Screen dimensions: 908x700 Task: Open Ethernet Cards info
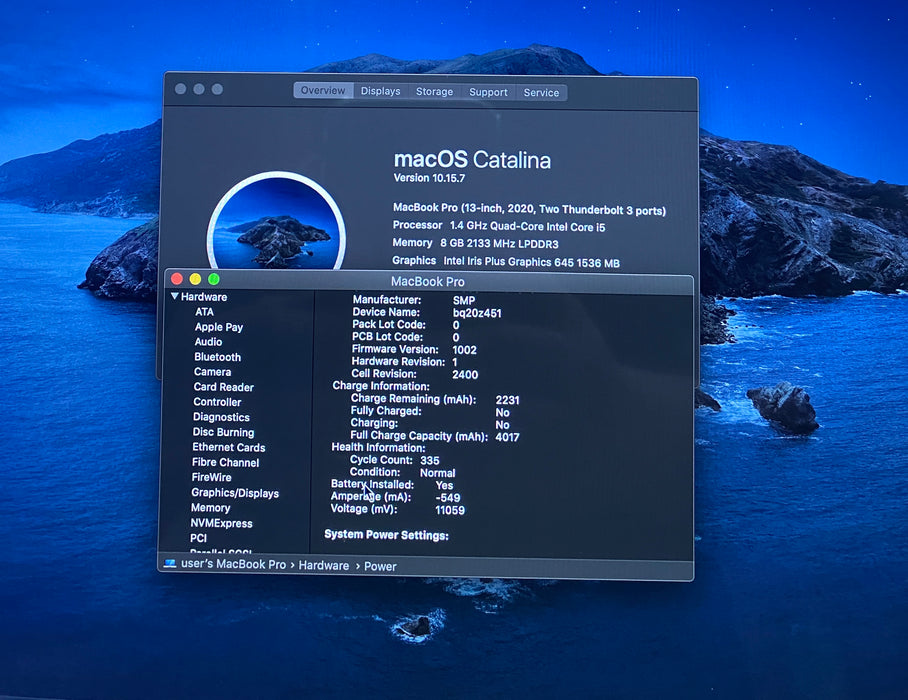228,448
